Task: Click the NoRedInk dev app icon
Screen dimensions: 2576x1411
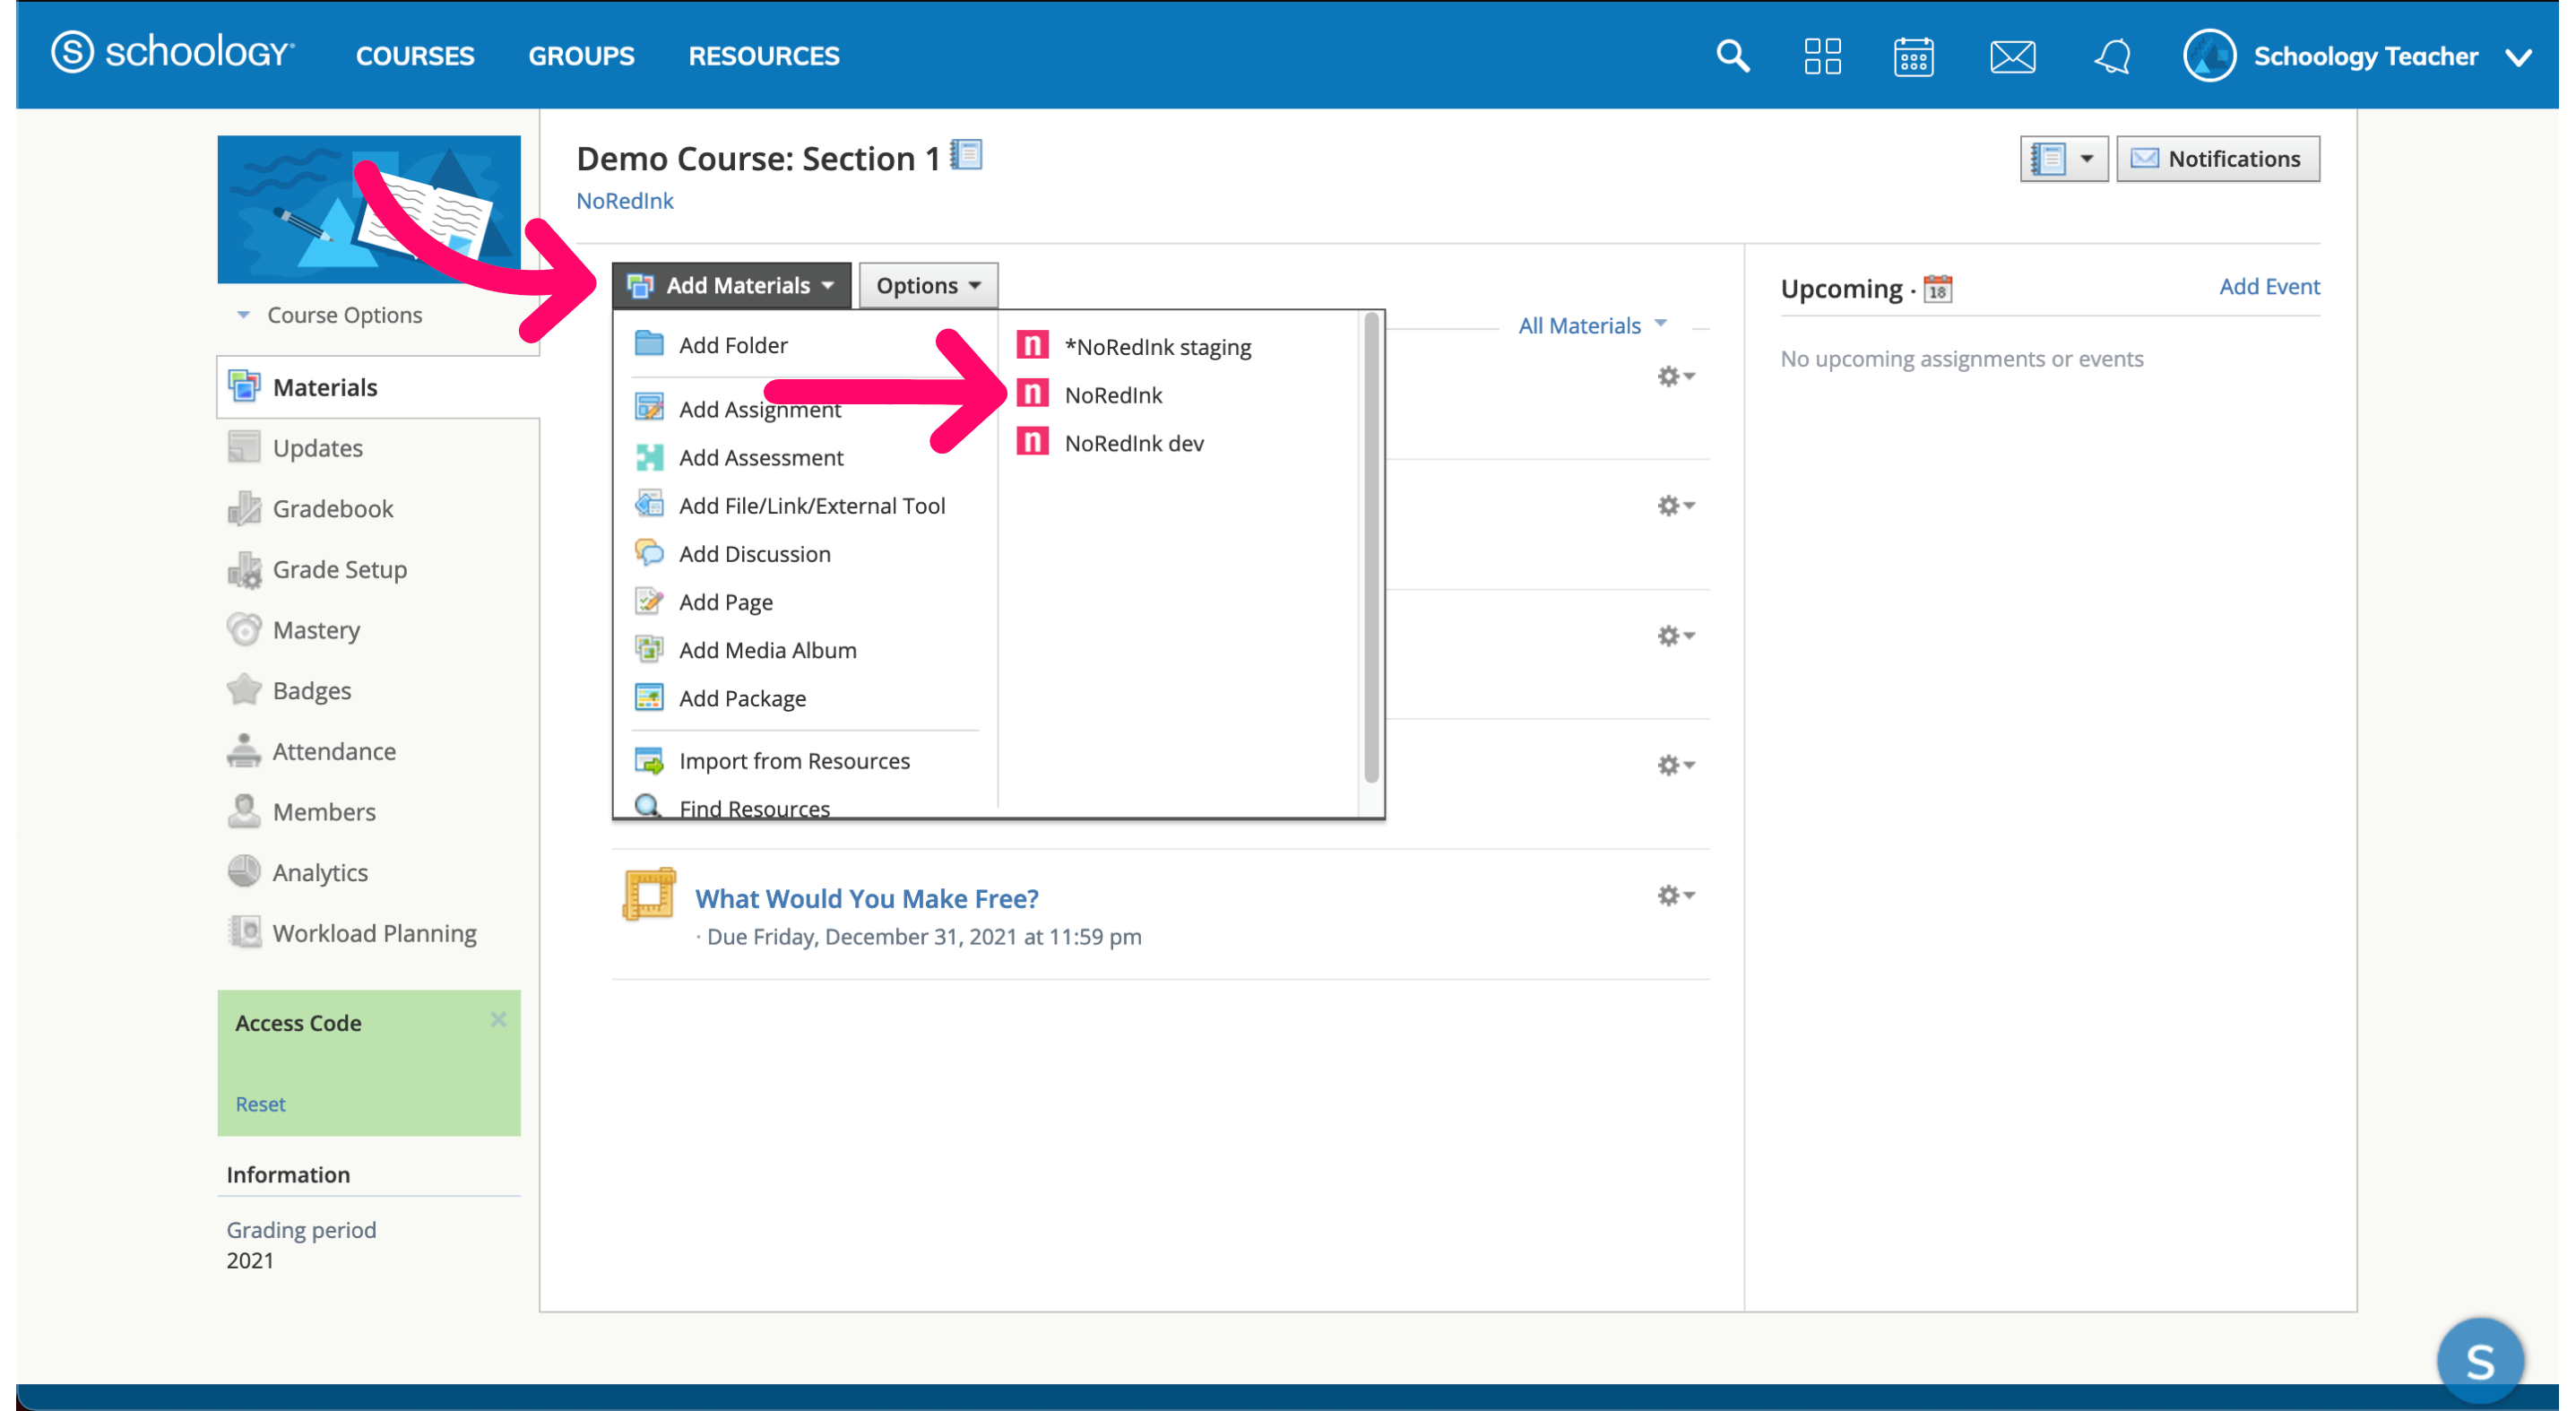Action: (1032, 442)
